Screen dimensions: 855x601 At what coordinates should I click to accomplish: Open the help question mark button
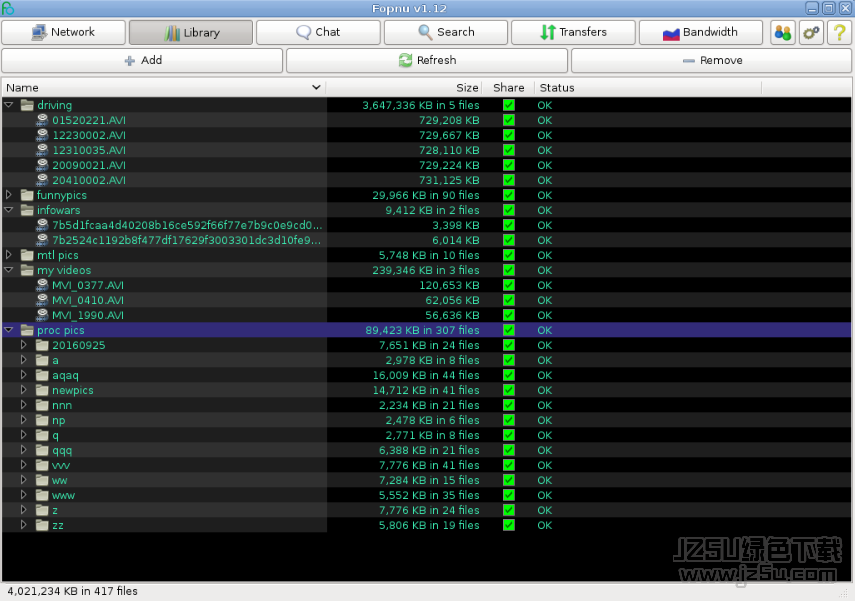point(840,32)
